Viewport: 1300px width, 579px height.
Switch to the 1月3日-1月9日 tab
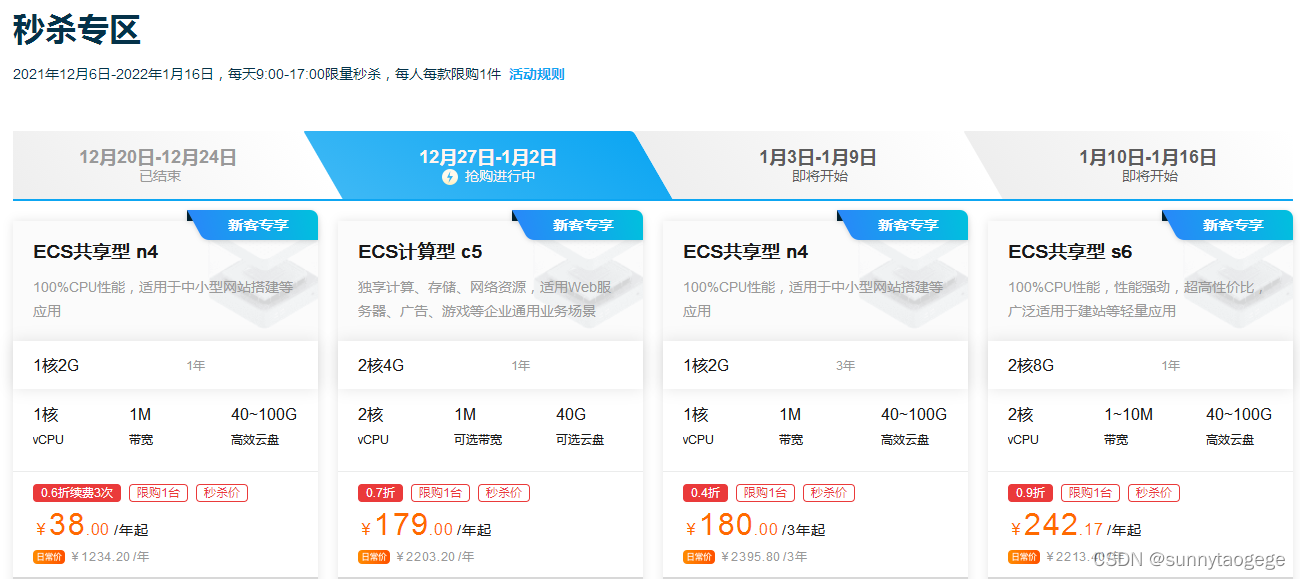tap(818, 165)
